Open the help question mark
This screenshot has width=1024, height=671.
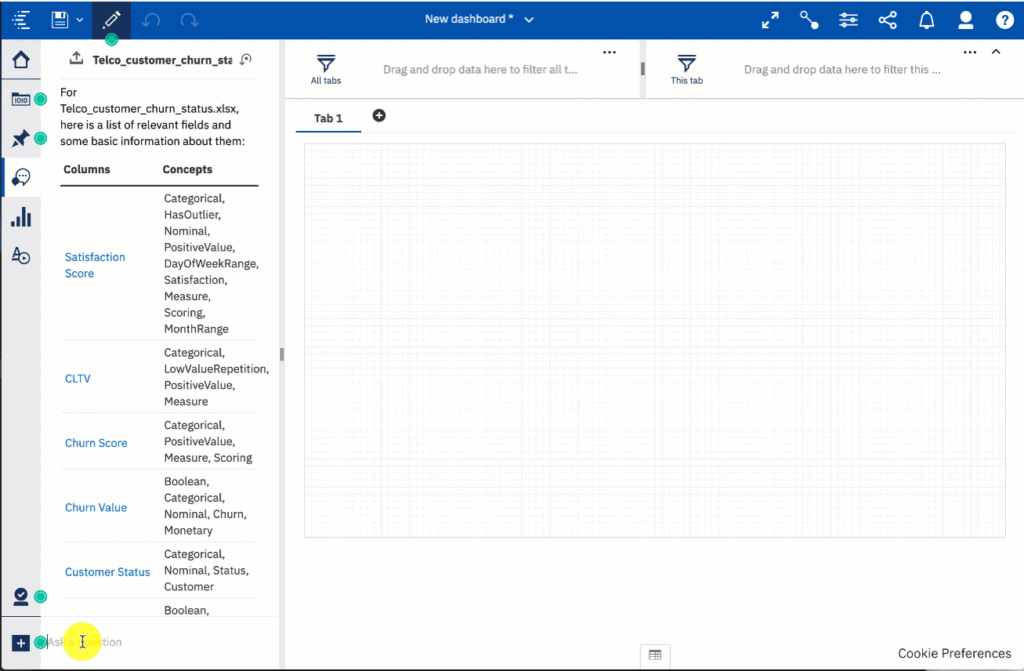tap(1004, 20)
